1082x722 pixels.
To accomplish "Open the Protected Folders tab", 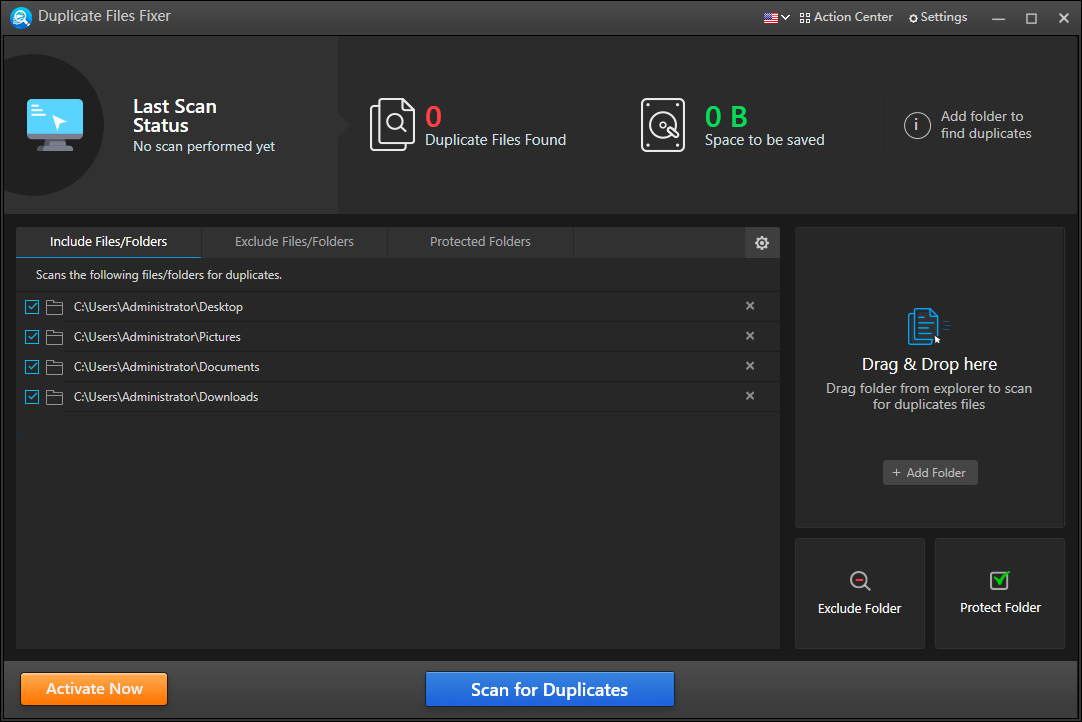I will 479,241.
